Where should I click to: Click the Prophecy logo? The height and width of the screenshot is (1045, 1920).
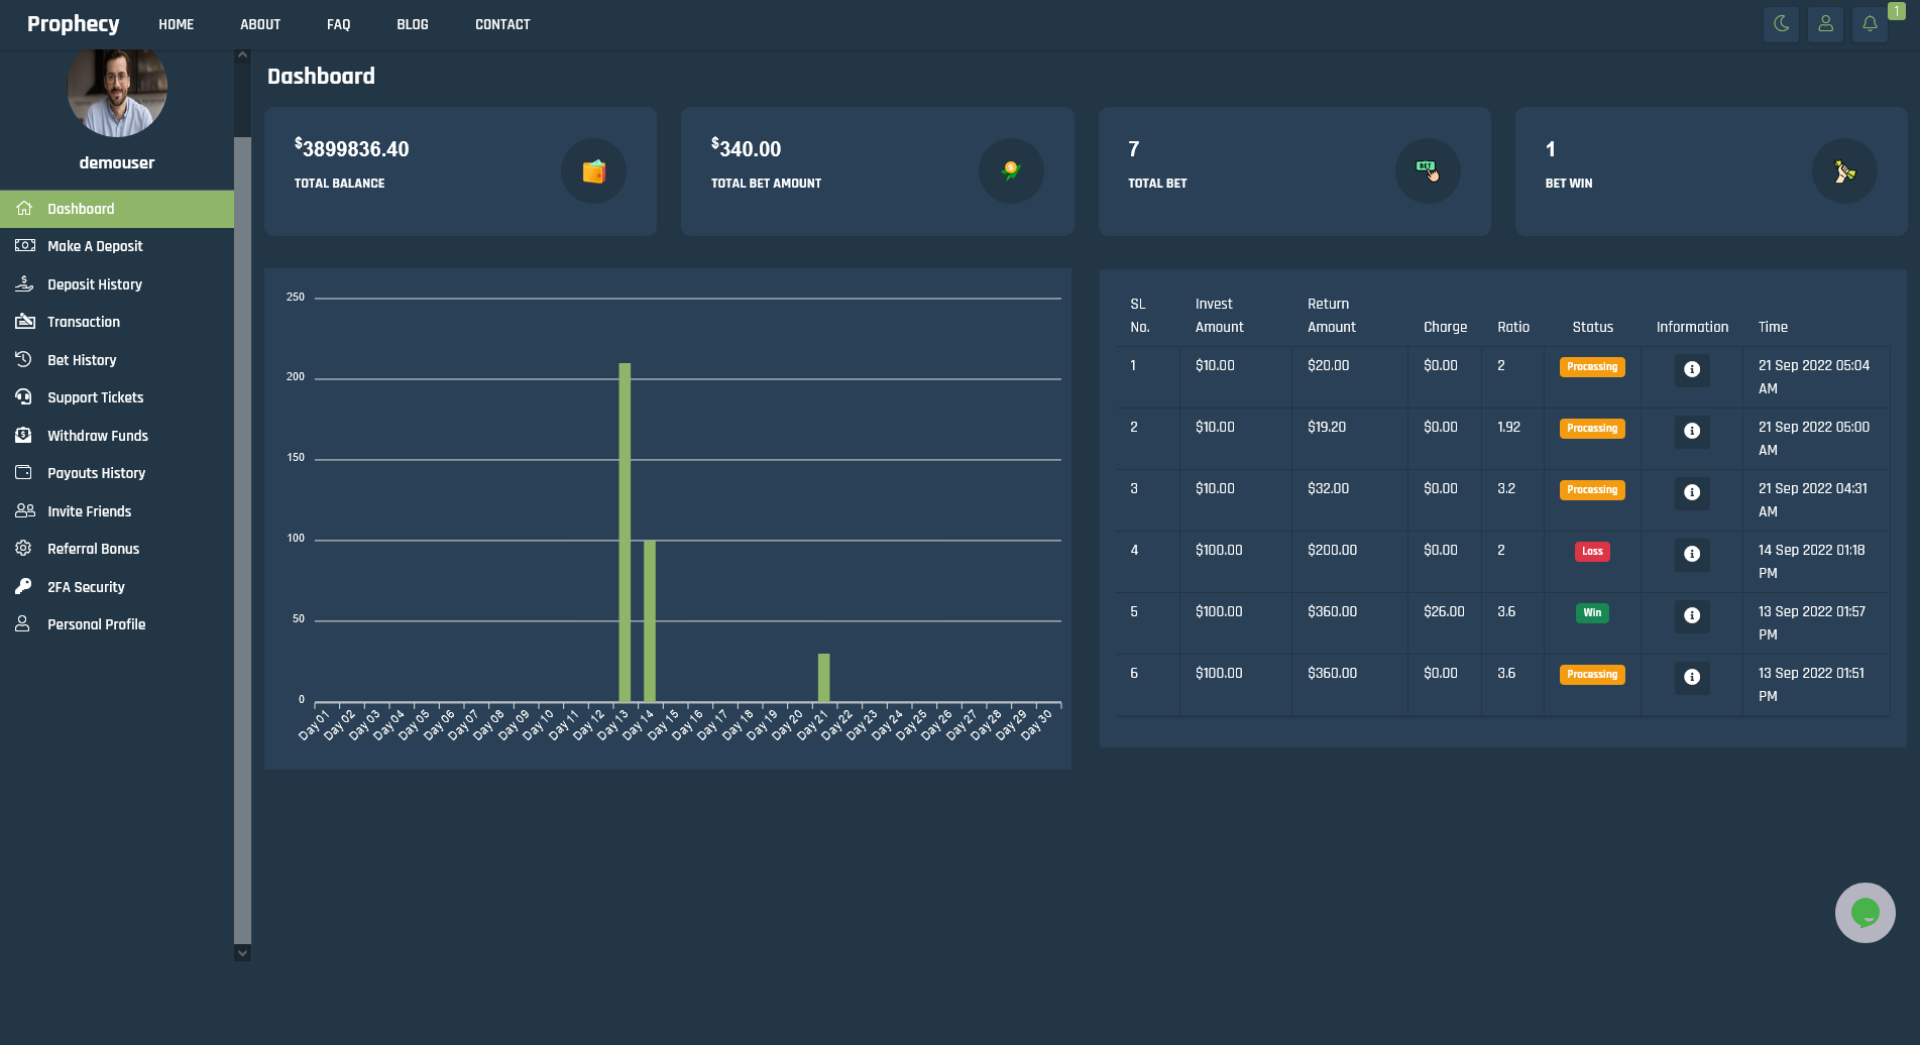pos(73,24)
